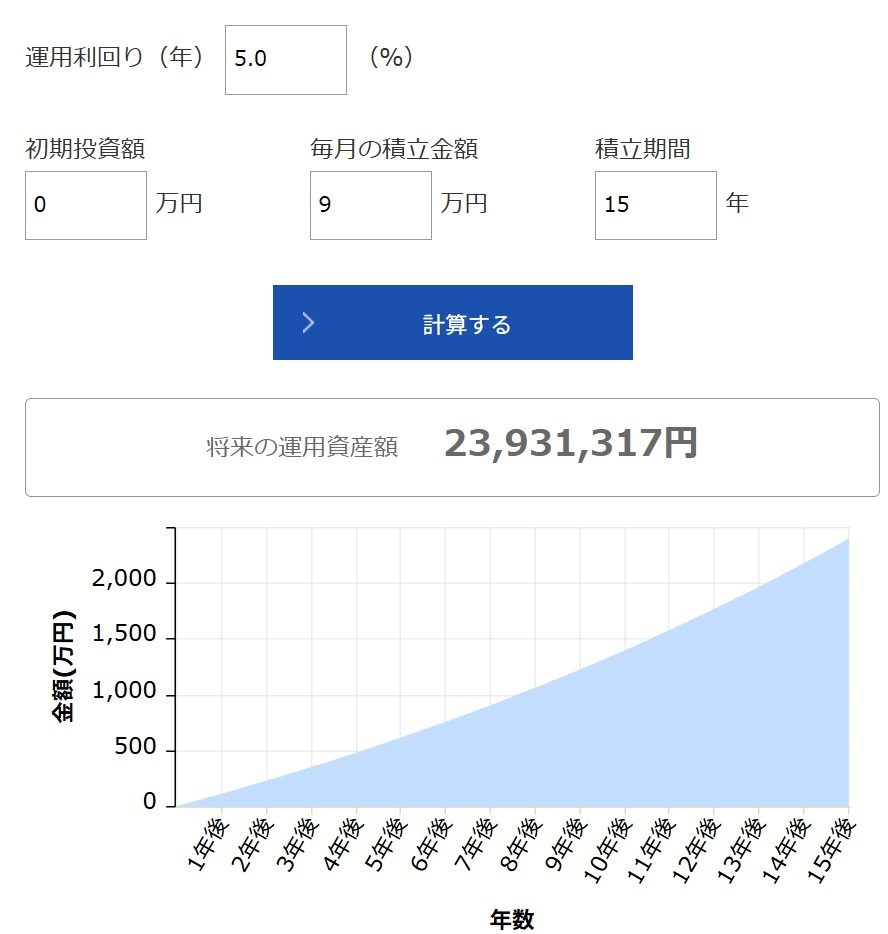The width and height of the screenshot is (888, 934).
Task: Click the 500 value on the y-axis
Action: tap(135, 747)
